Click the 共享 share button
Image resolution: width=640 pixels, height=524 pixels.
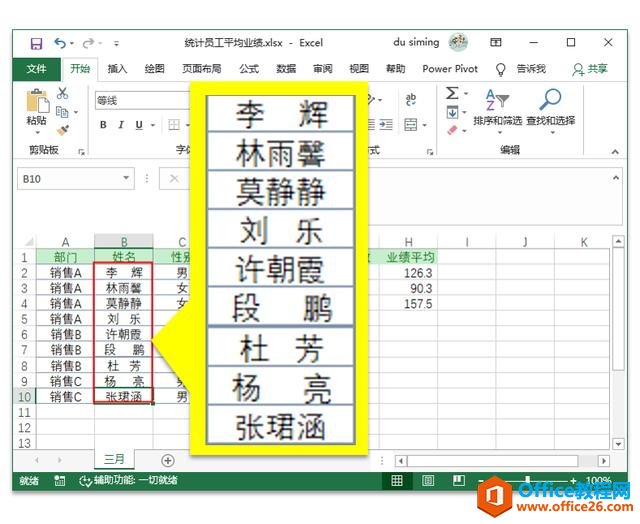pyautogui.click(x=590, y=69)
